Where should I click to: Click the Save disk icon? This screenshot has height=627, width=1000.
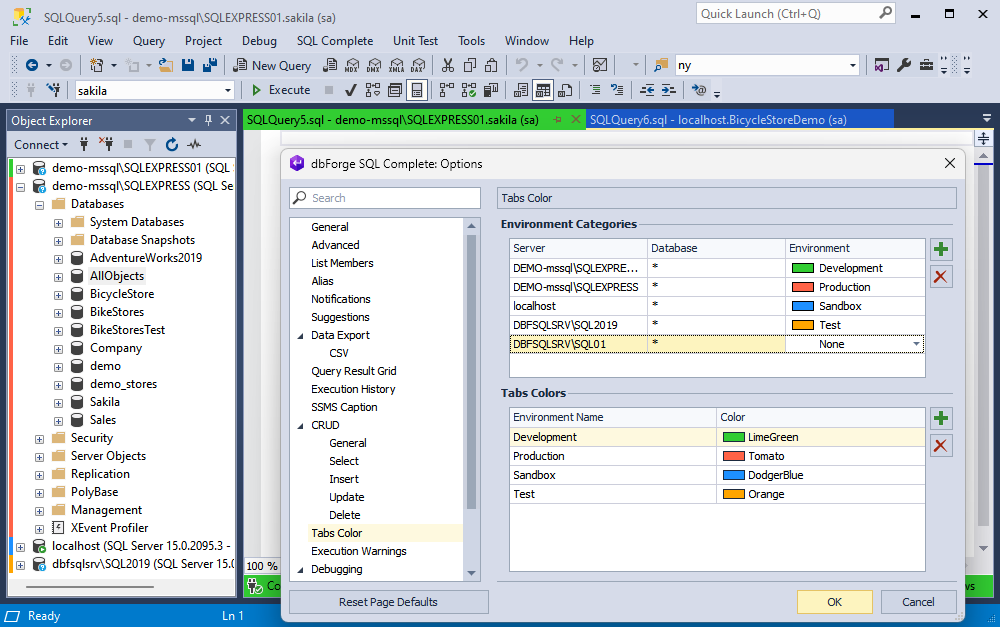188,65
